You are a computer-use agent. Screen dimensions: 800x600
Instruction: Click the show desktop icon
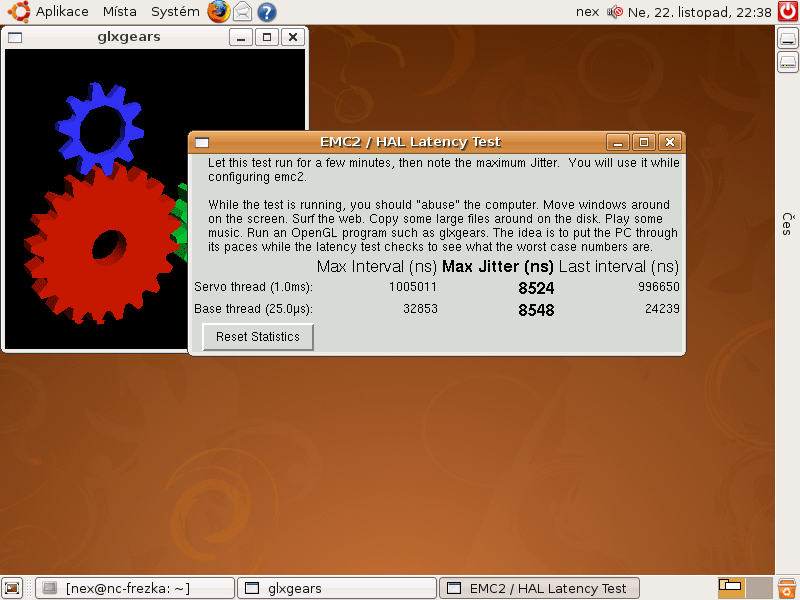coord(12,588)
